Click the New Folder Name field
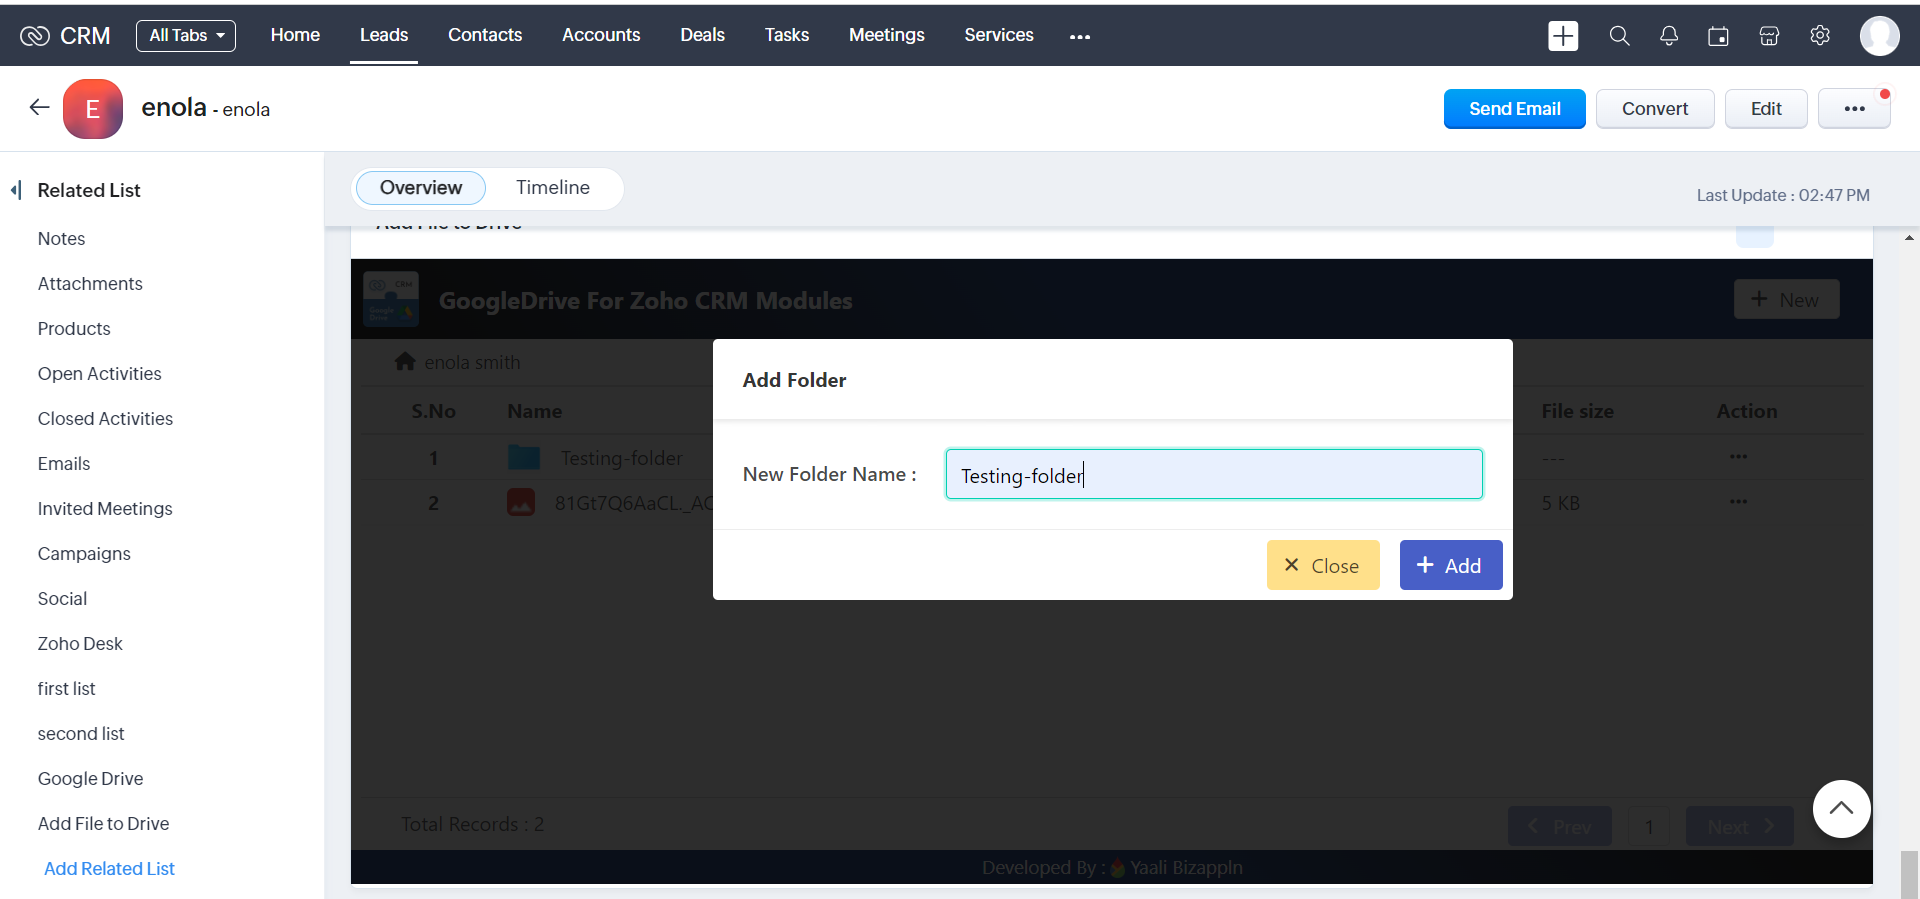The image size is (1920, 899). [x=1213, y=475]
